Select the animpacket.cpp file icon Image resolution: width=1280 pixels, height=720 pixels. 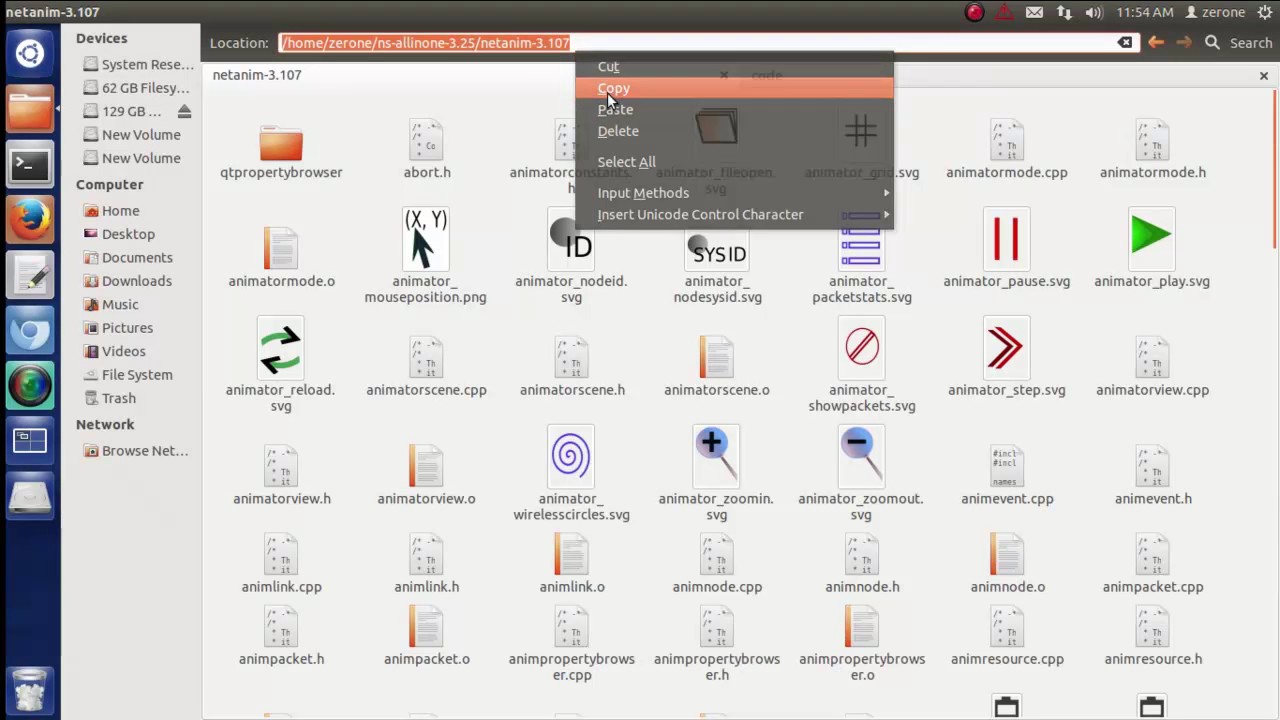[1152, 555]
